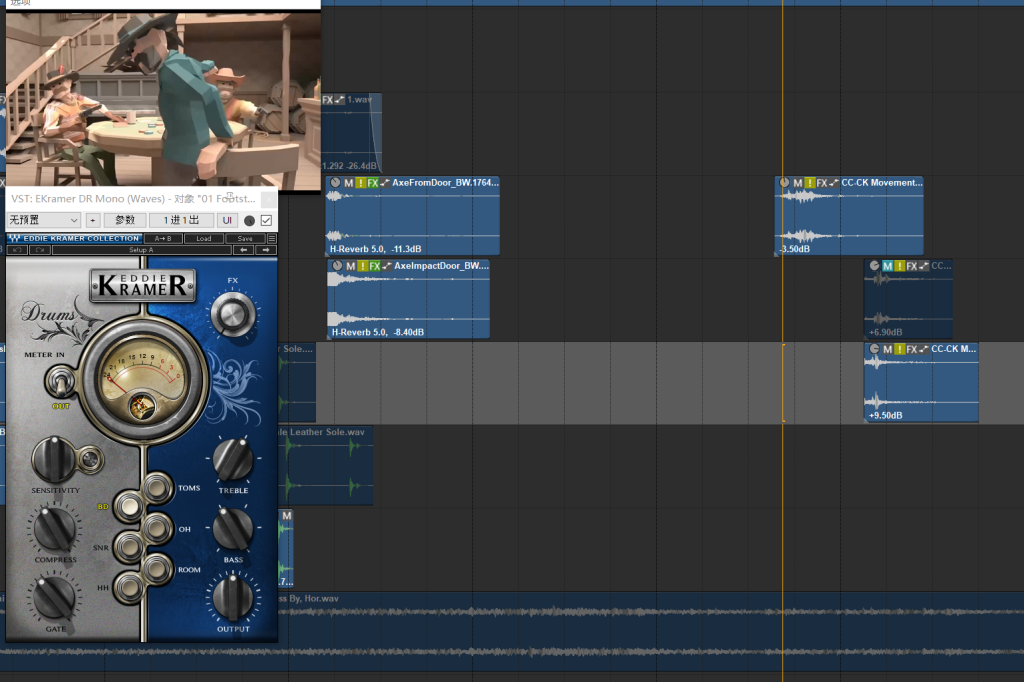The image size is (1024, 682).
Task: Open envelope icon on AxeFromDoor_BW item
Action: tap(385, 183)
